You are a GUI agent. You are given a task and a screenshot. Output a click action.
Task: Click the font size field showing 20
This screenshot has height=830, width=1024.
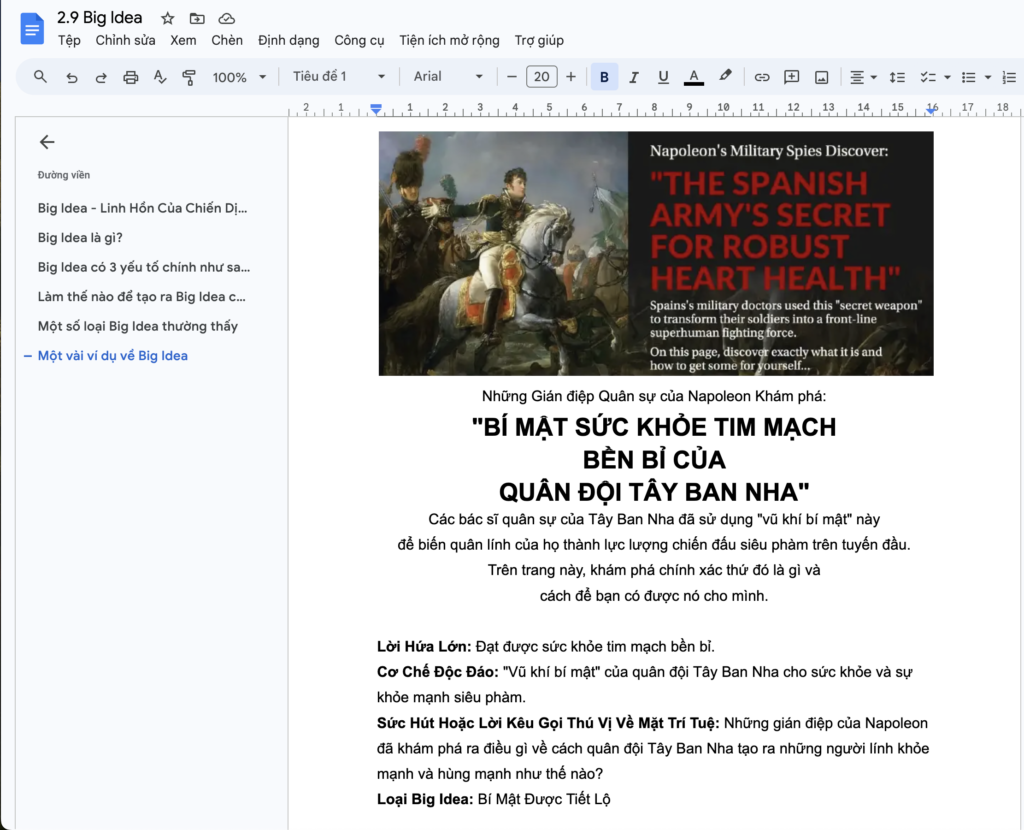(541, 76)
